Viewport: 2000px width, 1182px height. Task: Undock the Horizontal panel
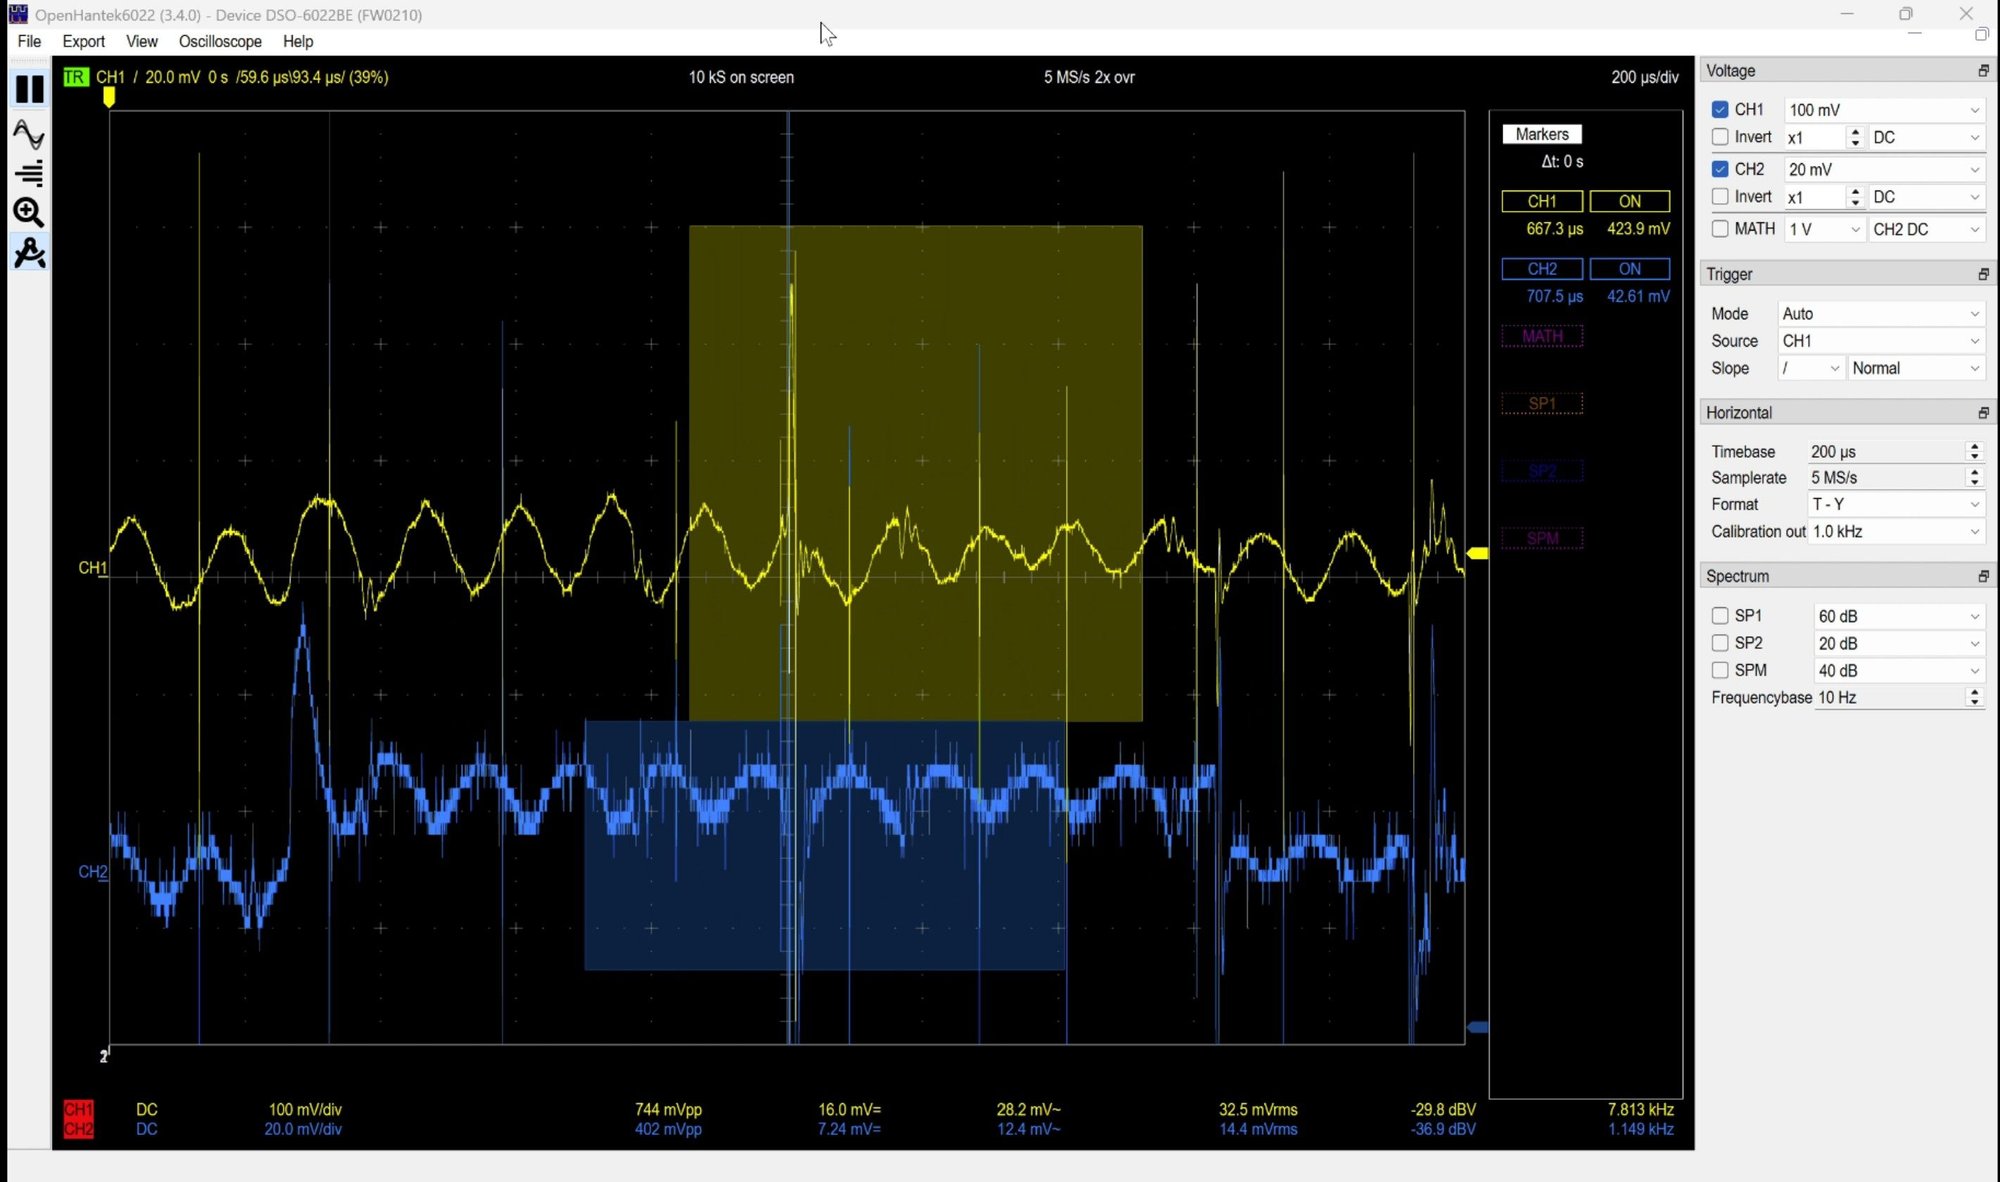pyautogui.click(x=1982, y=412)
